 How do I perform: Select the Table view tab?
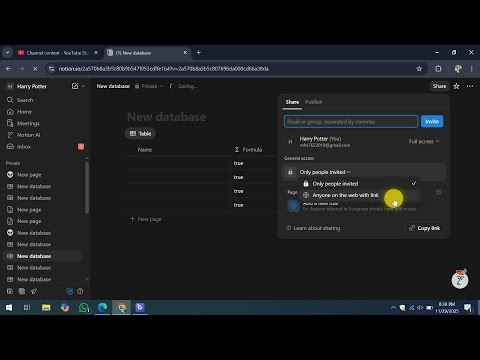tap(140, 134)
